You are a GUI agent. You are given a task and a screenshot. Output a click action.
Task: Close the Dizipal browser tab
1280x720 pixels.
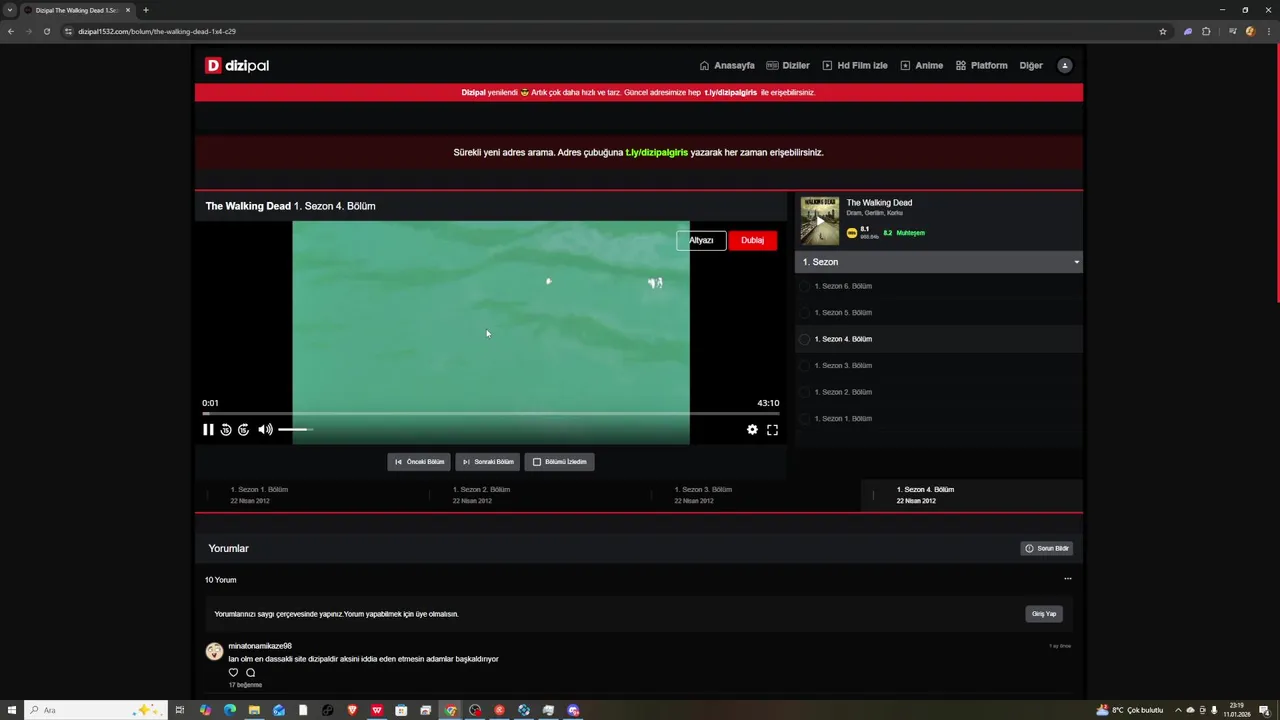pyautogui.click(x=128, y=10)
